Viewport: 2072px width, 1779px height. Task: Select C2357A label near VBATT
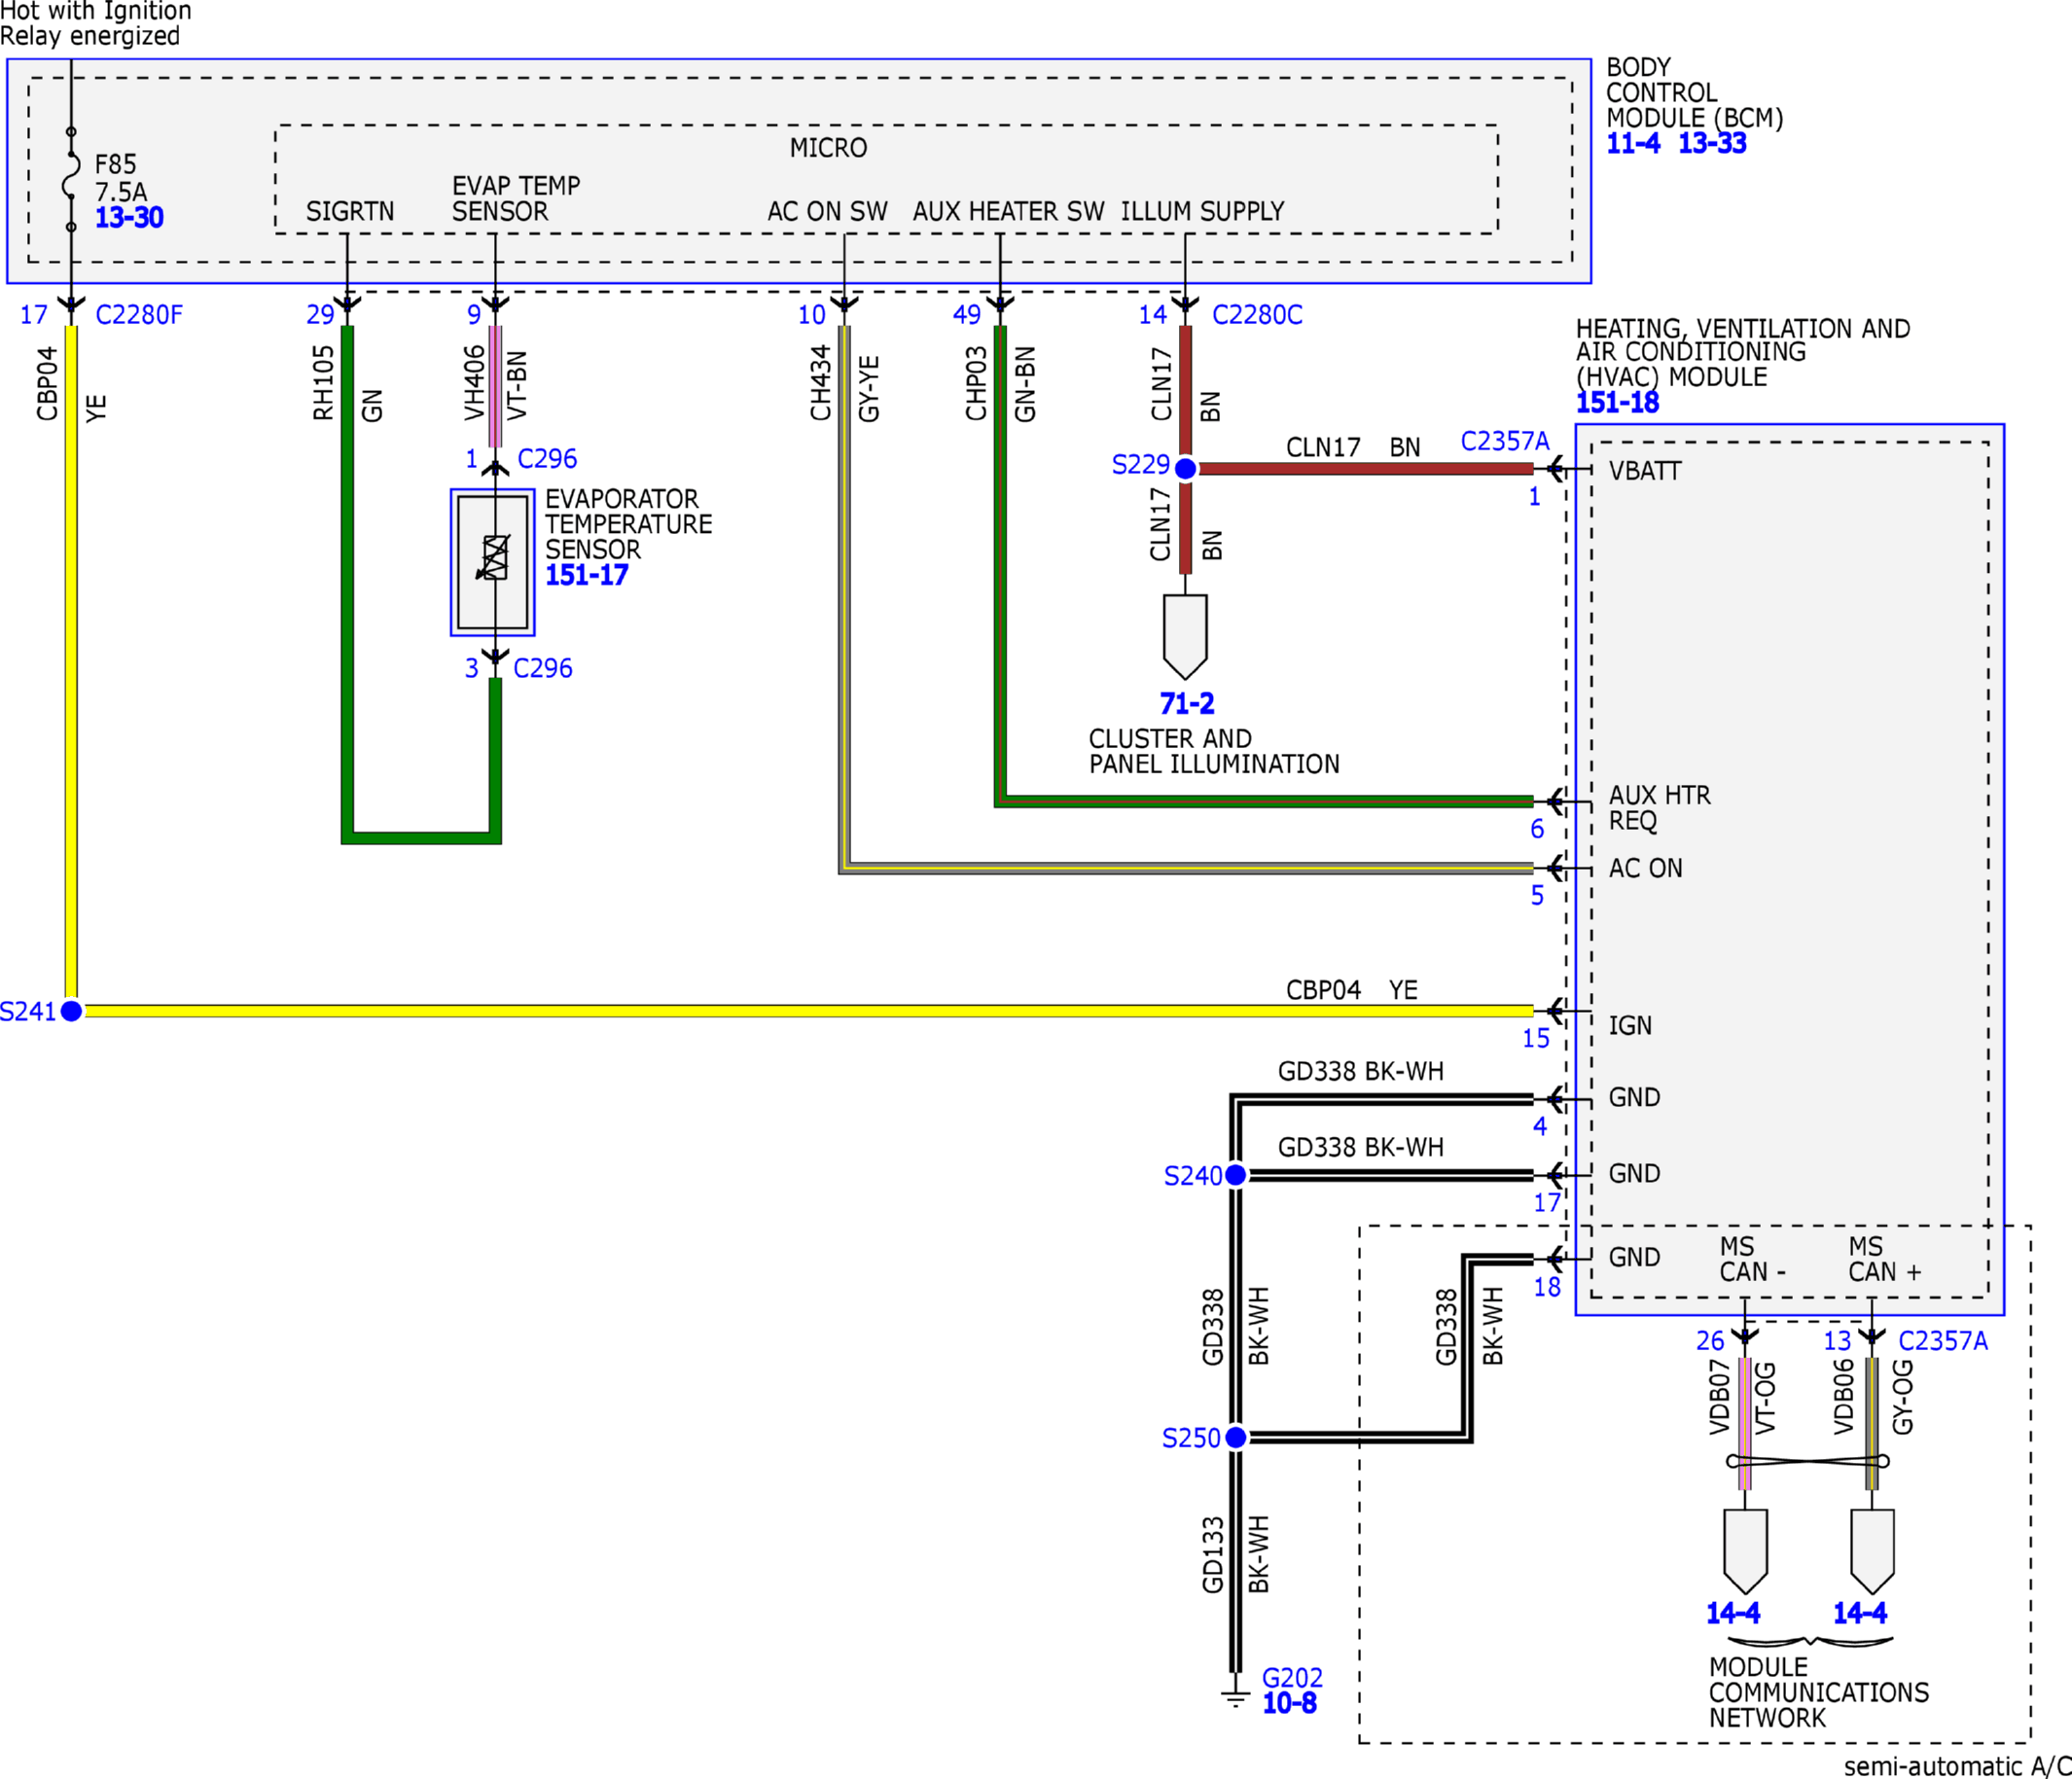click(1505, 441)
